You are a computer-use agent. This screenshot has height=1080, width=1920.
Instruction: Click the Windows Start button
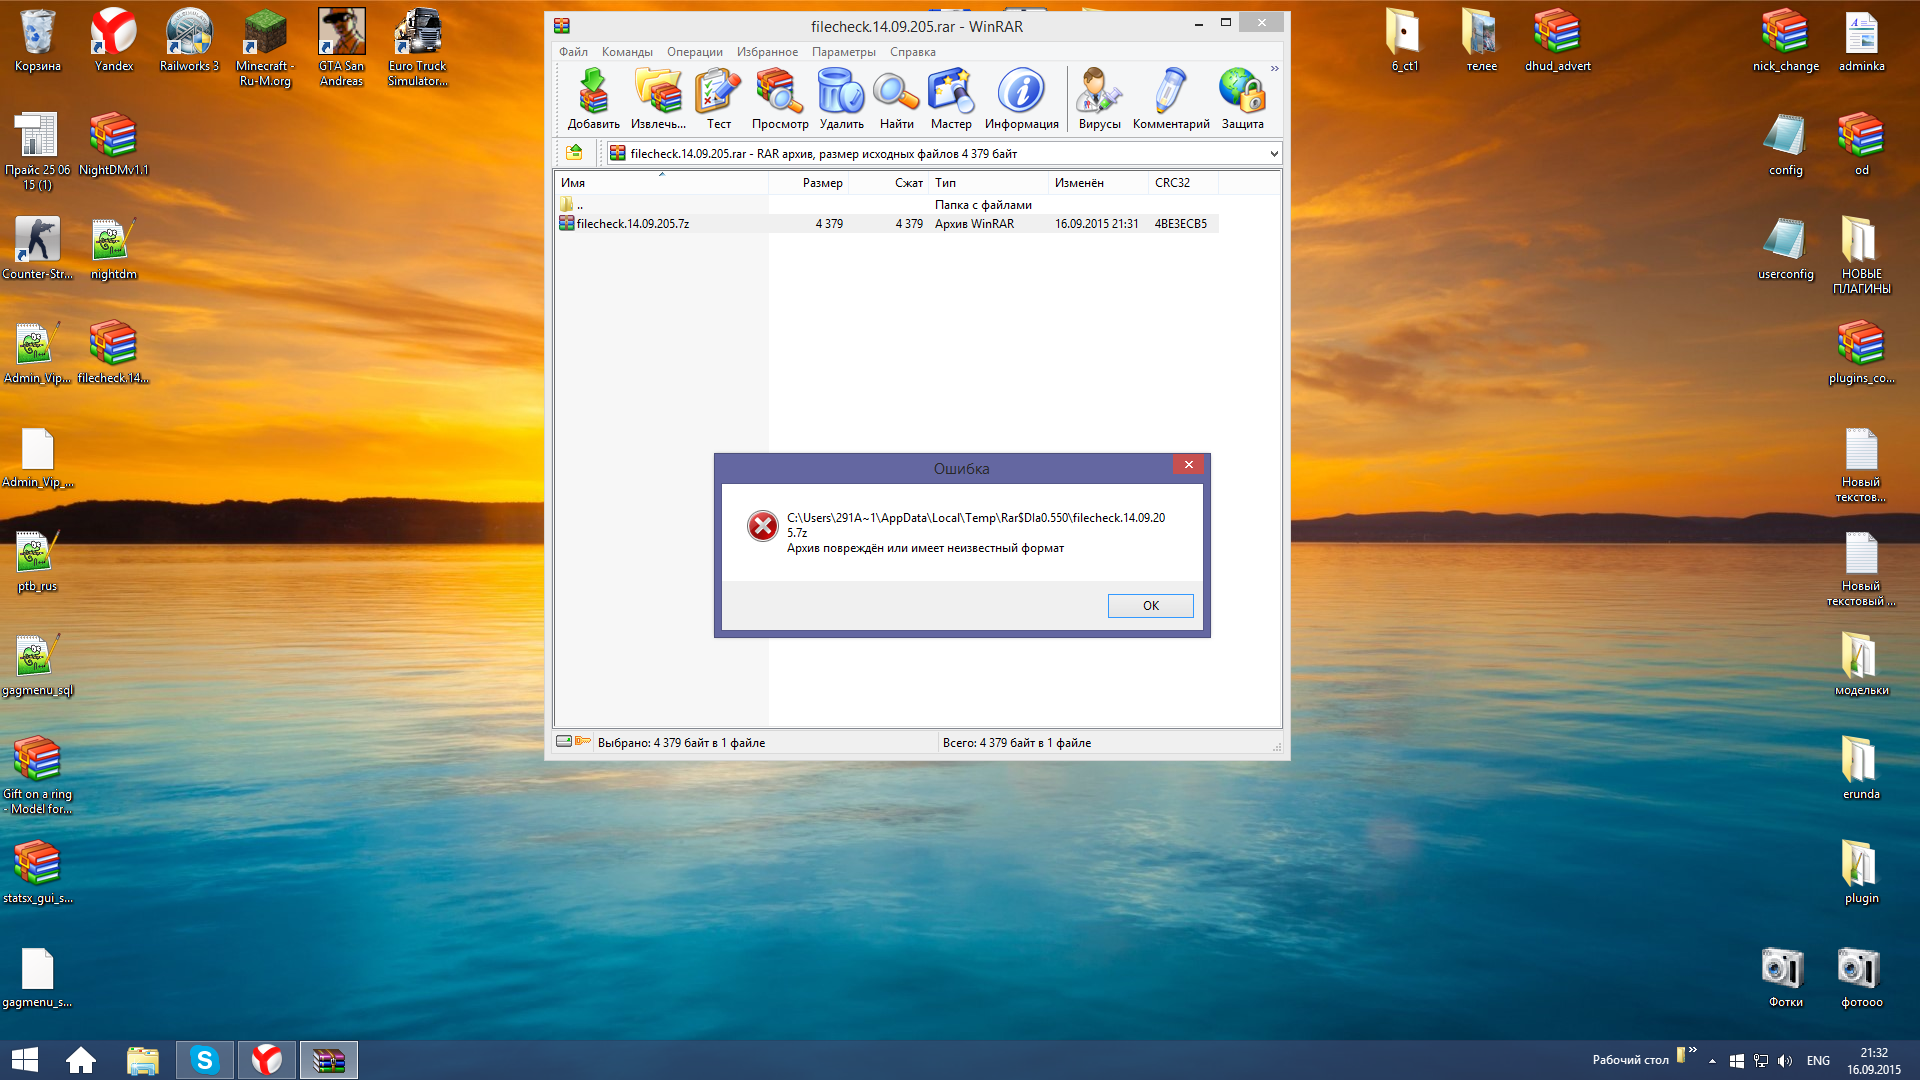coord(24,1060)
